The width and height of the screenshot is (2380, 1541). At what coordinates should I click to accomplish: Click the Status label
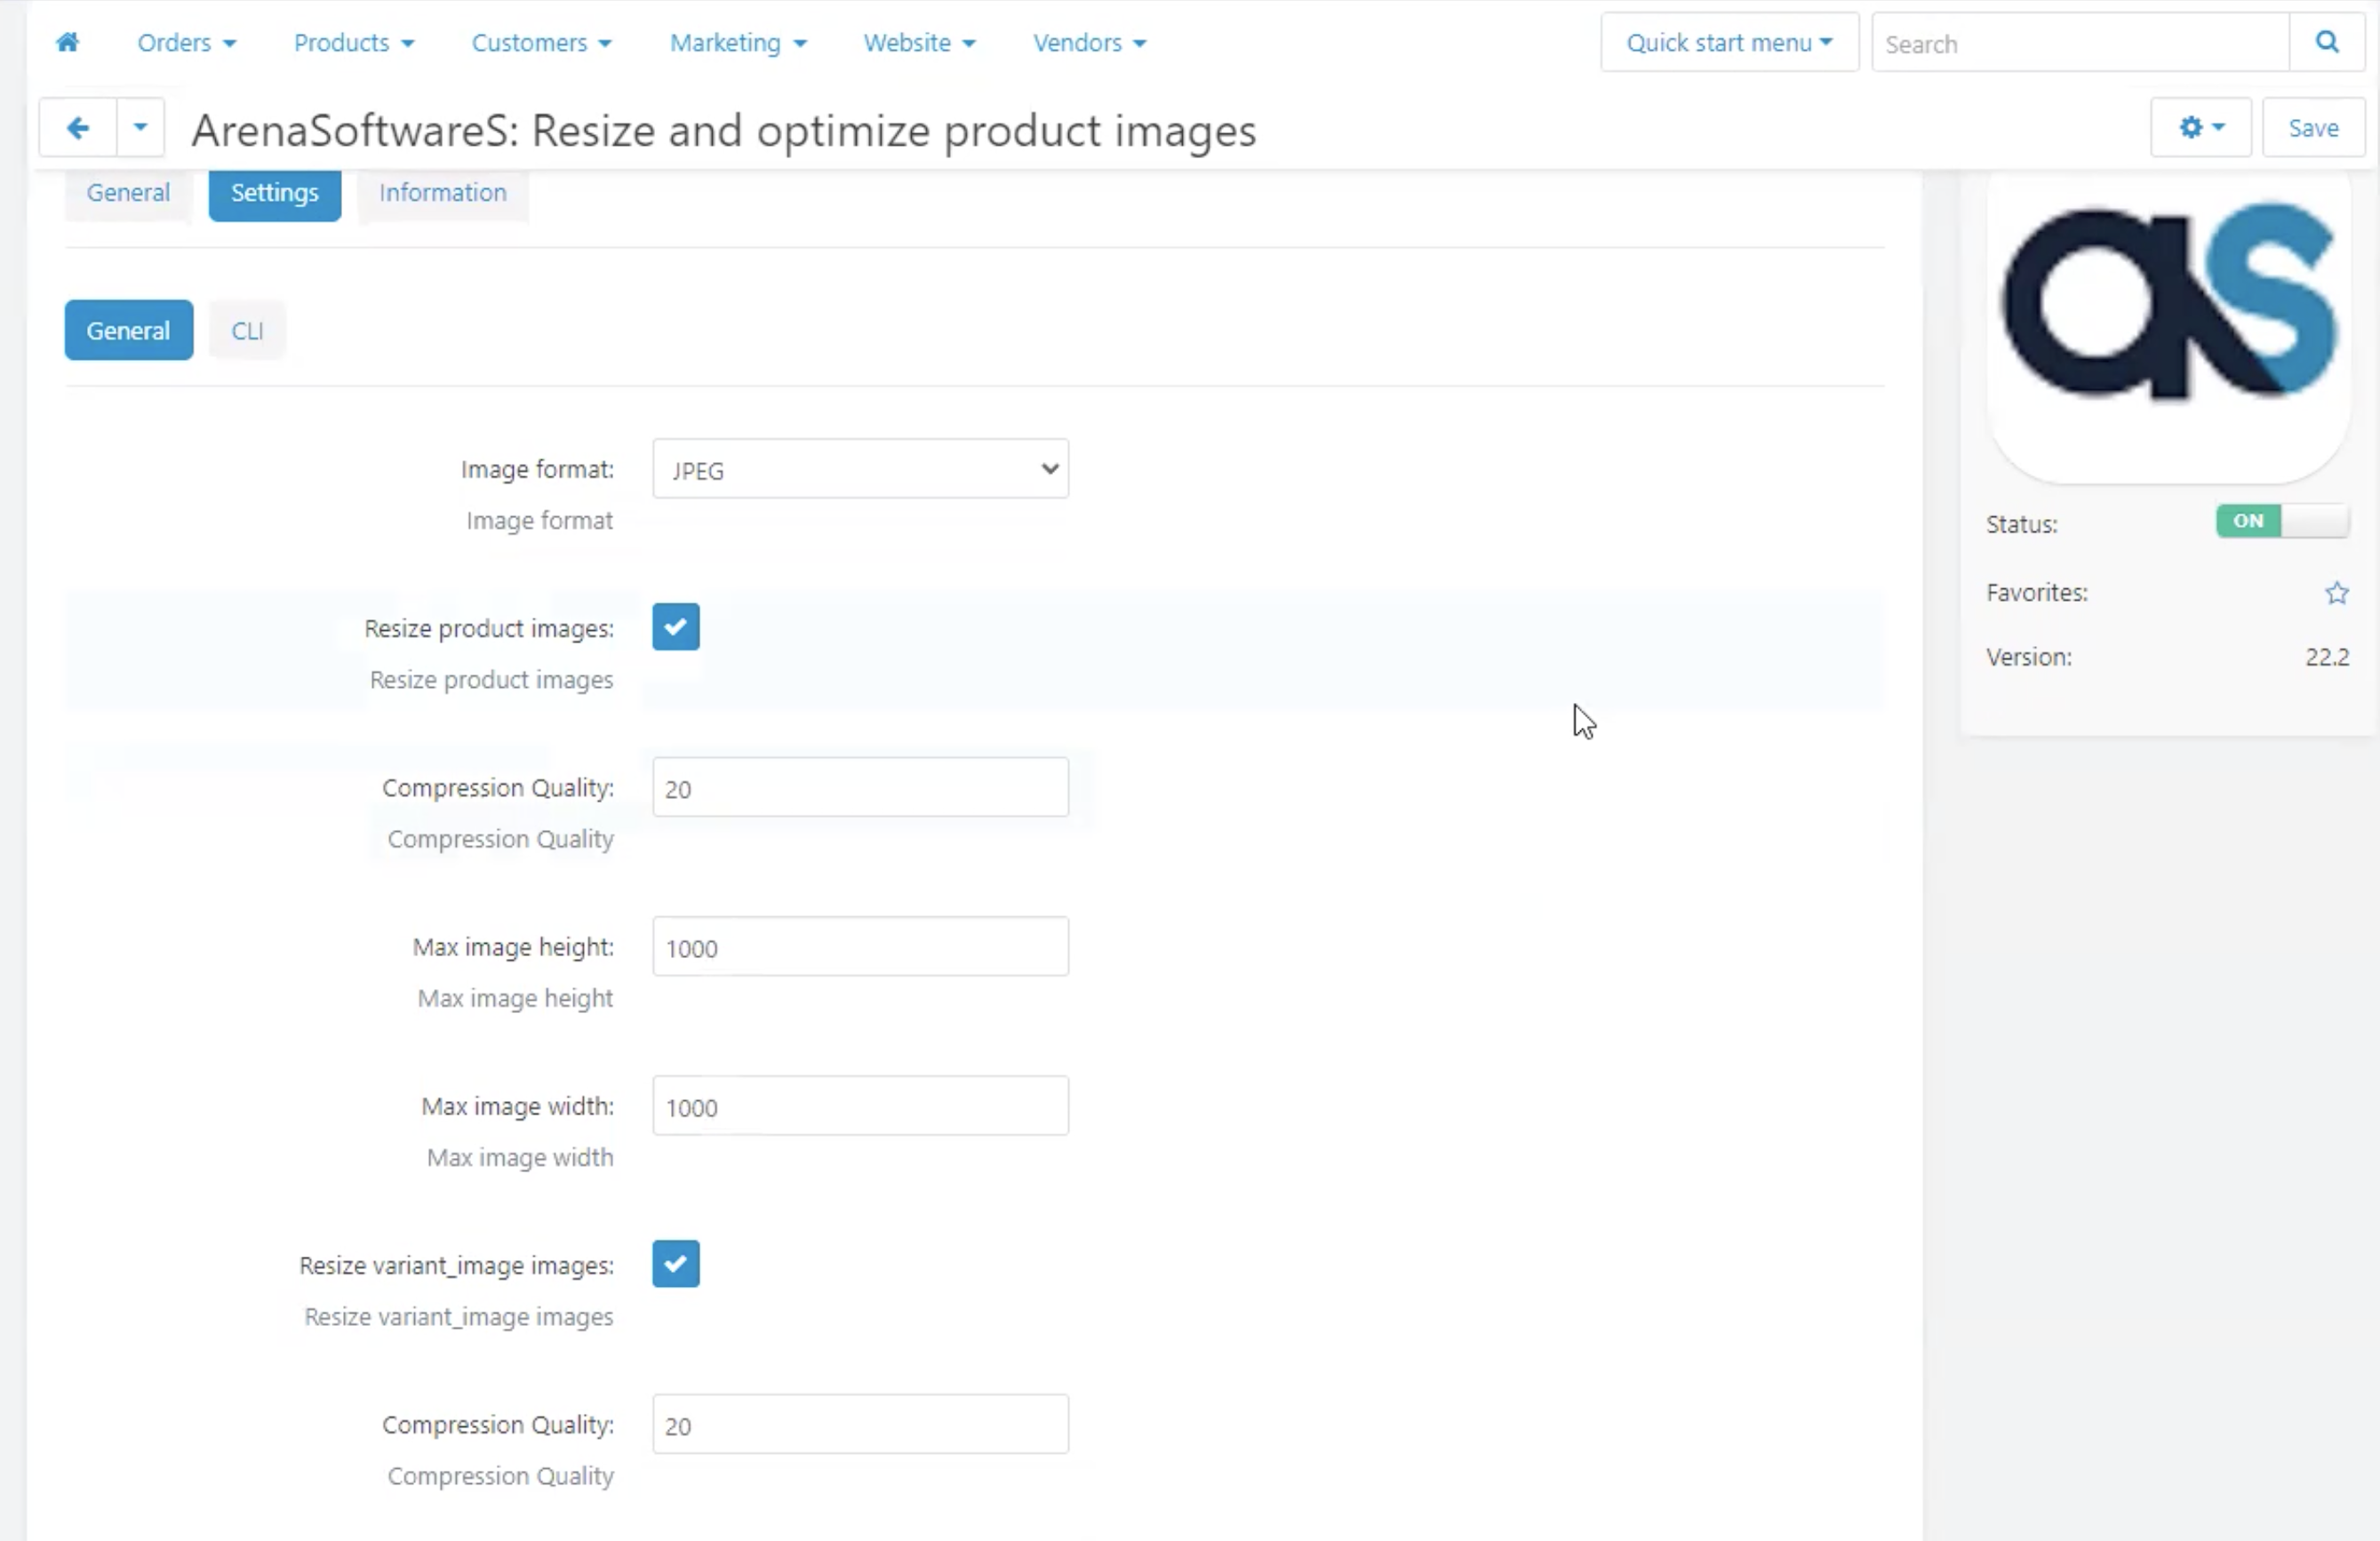pyautogui.click(x=2021, y=525)
